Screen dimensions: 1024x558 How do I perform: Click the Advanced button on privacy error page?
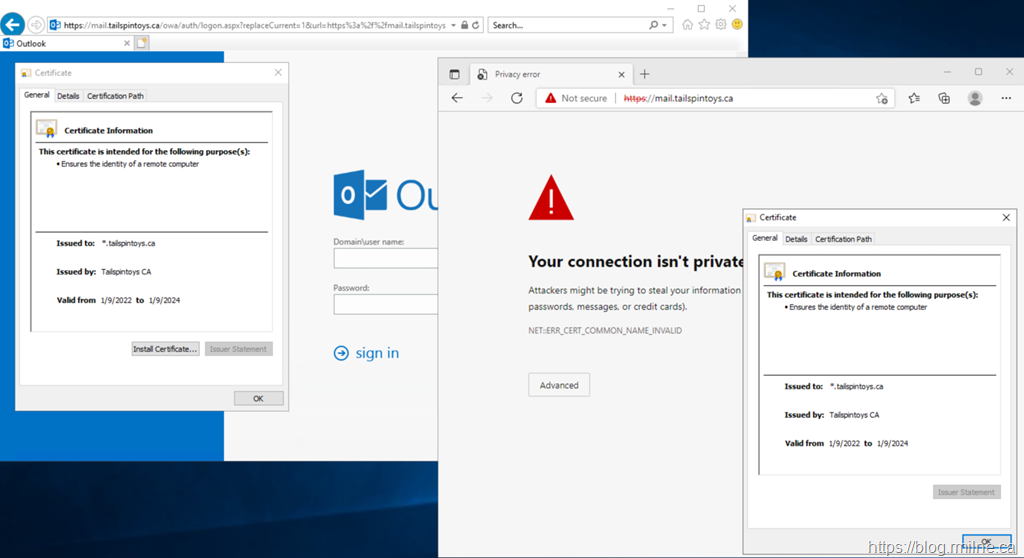pyautogui.click(x=559, y=385)
